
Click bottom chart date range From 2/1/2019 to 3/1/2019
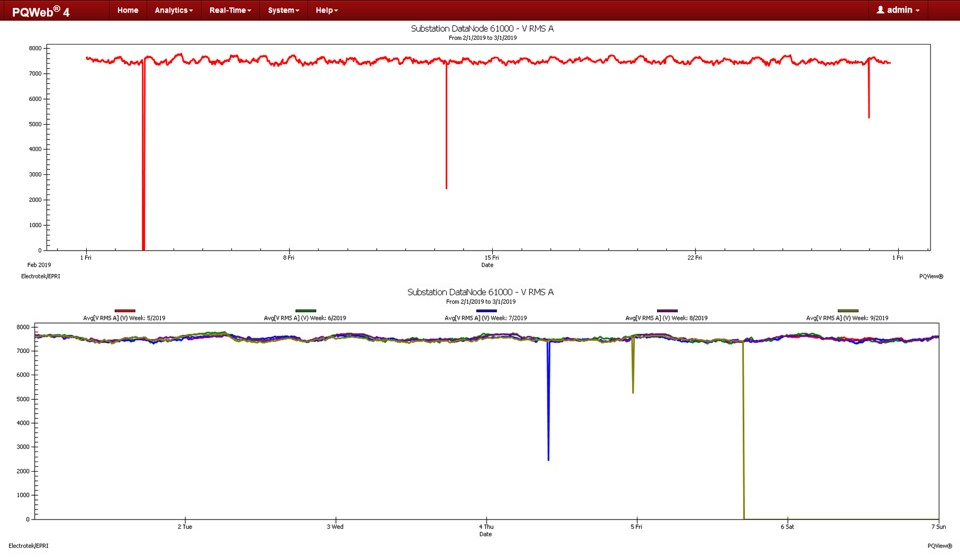(481, 301)
